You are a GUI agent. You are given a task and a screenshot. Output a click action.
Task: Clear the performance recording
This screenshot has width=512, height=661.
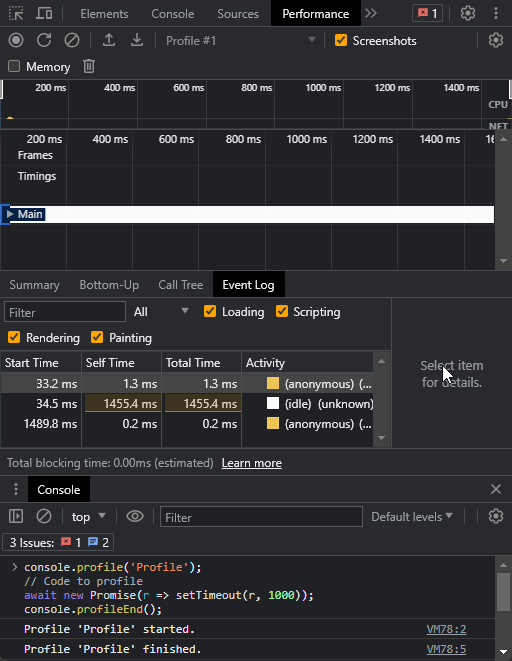point(72,40)
